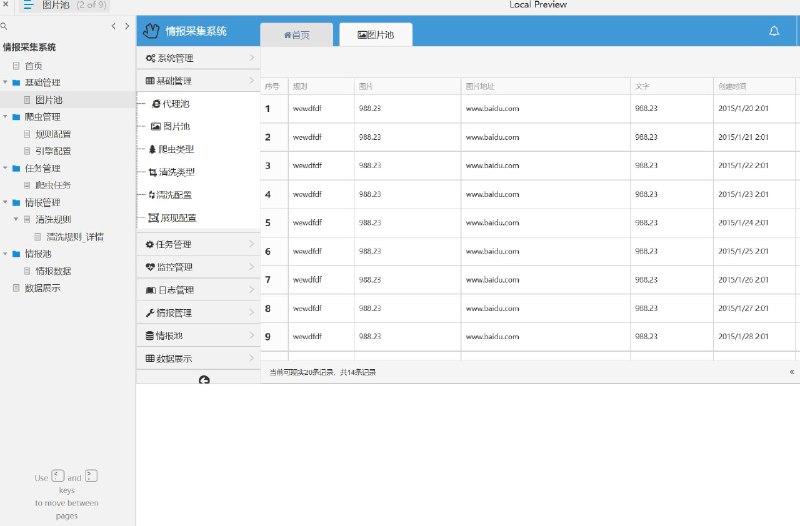
Task: Click the 序号 column header
Action: point(272,86)
